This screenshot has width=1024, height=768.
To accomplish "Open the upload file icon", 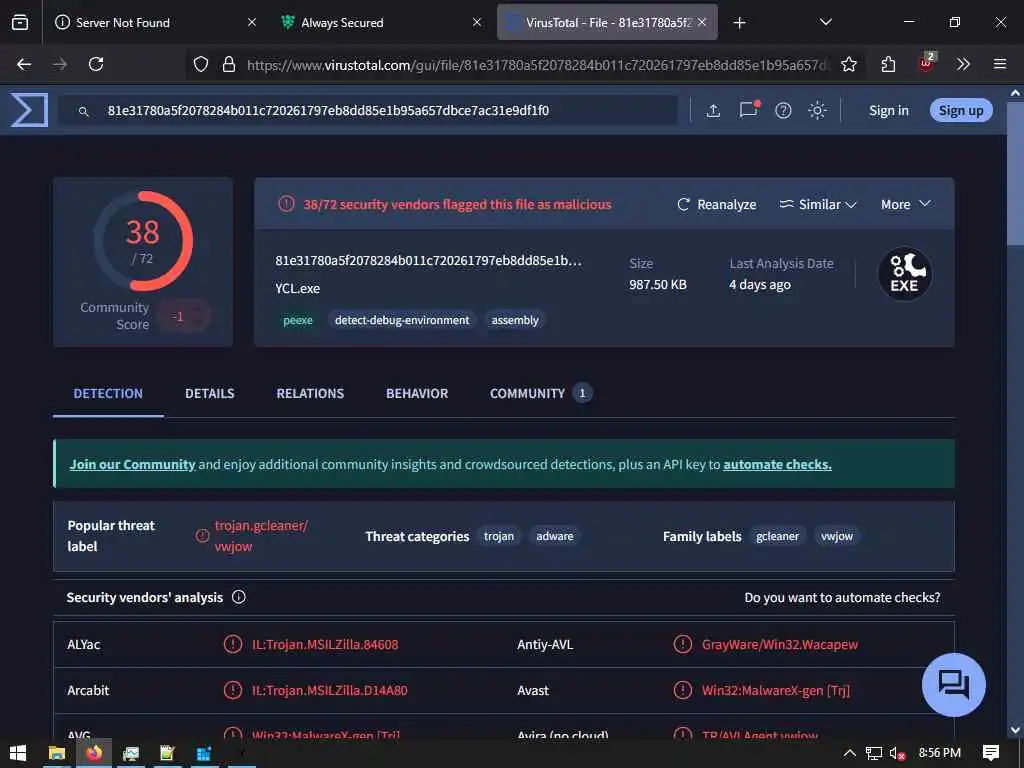I will (x=713, y=110).
